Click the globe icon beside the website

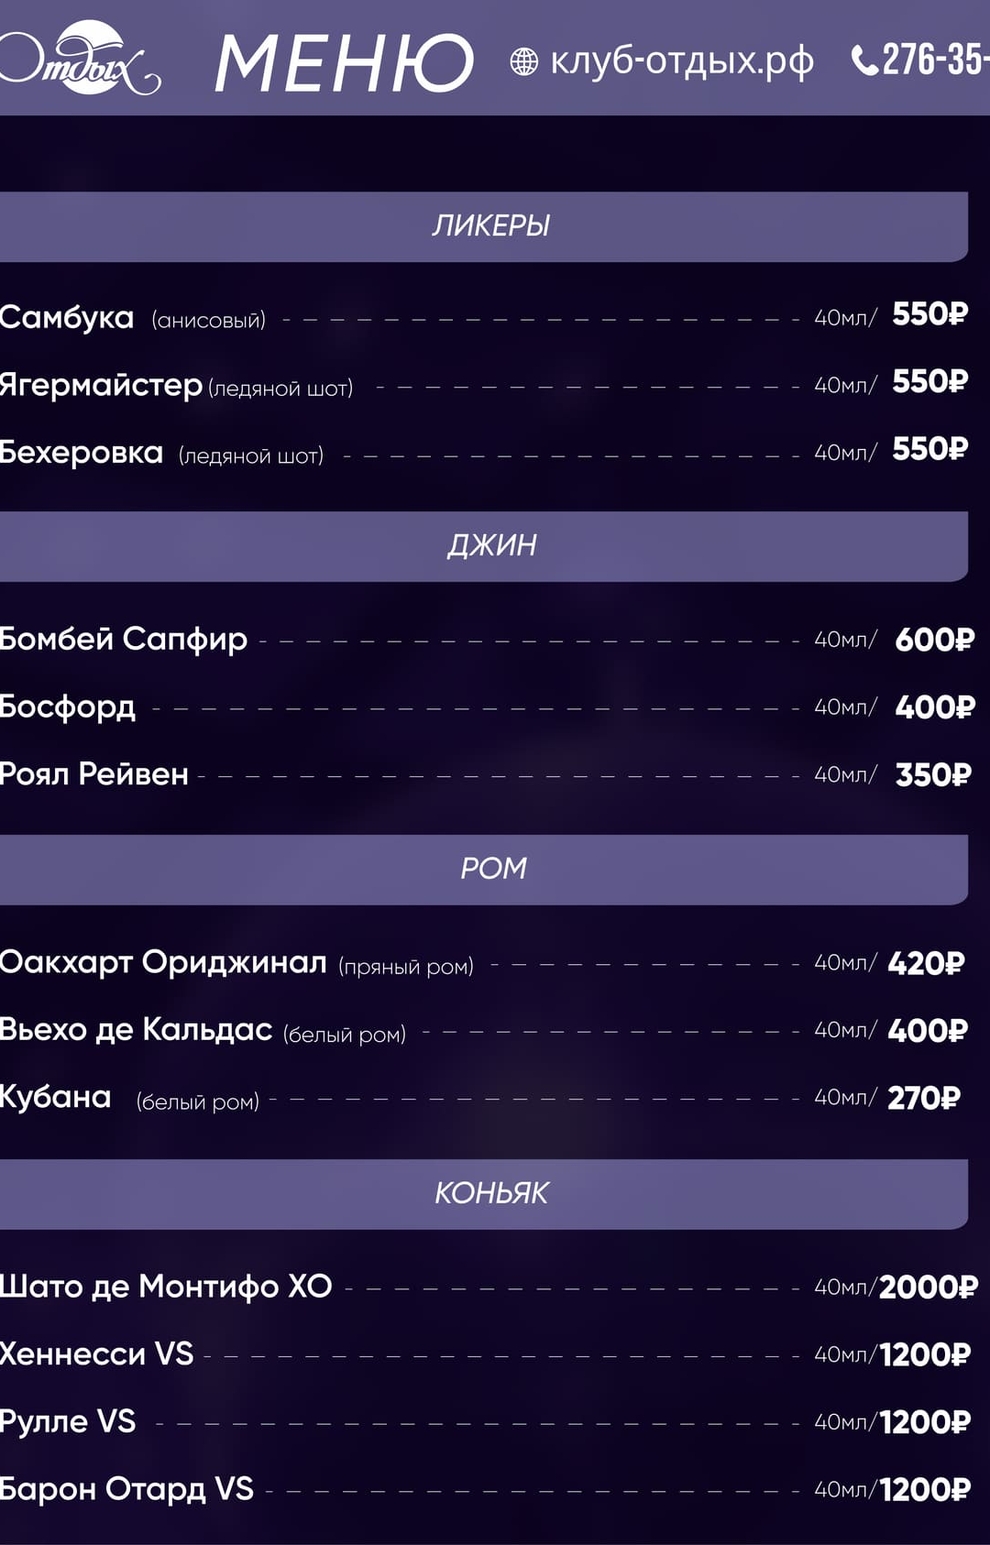pos(524,62)
